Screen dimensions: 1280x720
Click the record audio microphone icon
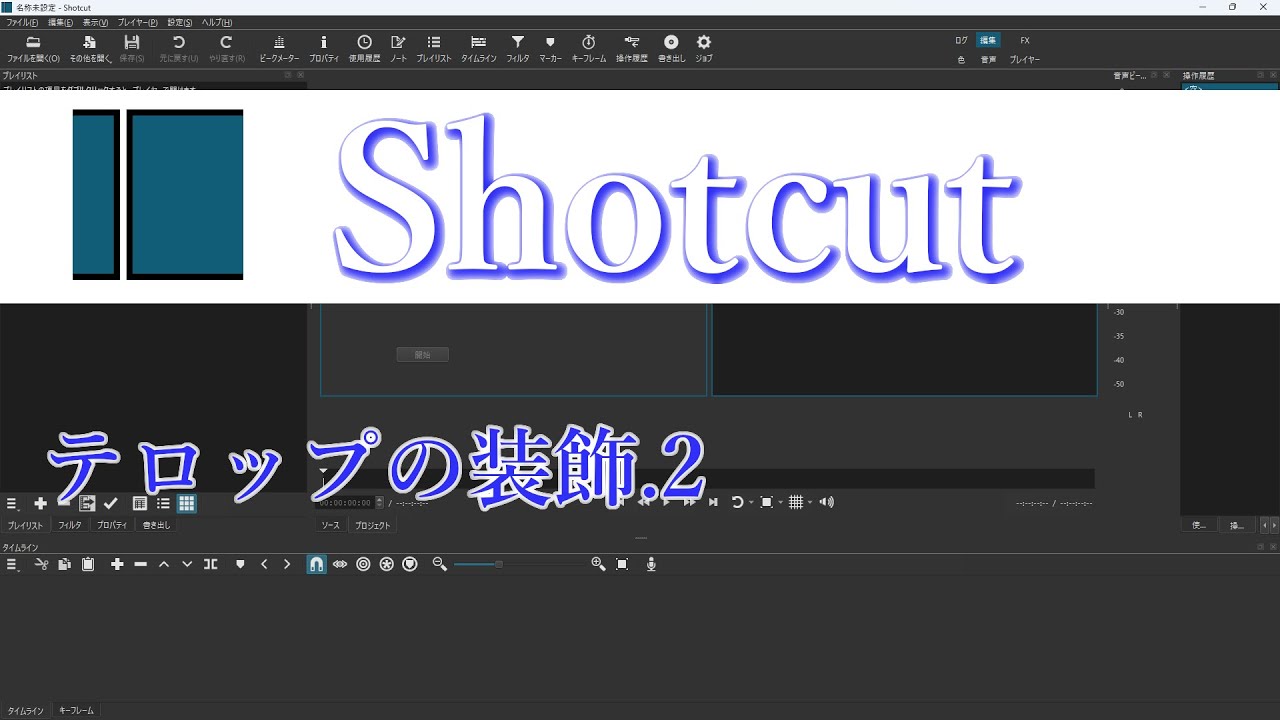click(651, 564)
